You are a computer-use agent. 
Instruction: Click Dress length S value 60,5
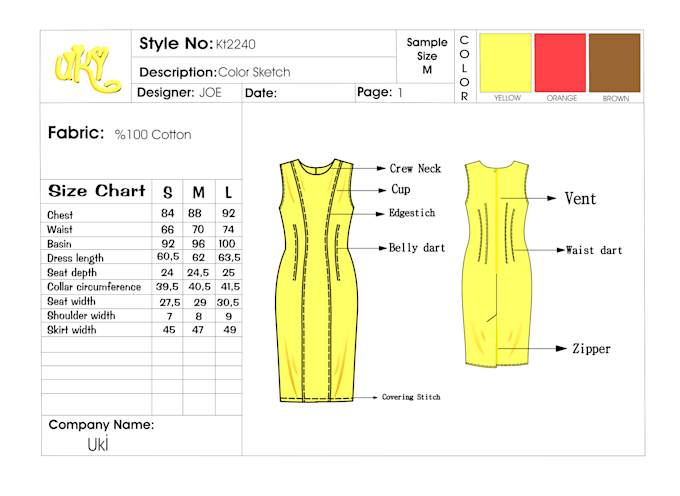168,257
